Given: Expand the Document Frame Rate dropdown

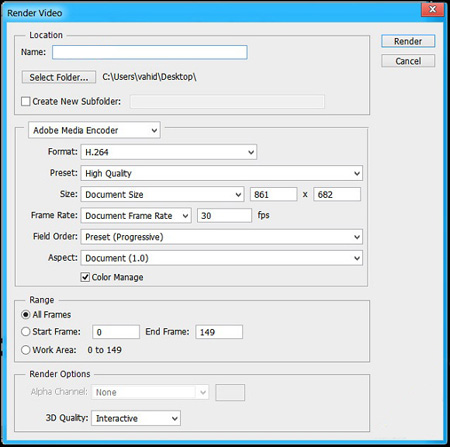Looking at the screenshot, I should [136, 216].
